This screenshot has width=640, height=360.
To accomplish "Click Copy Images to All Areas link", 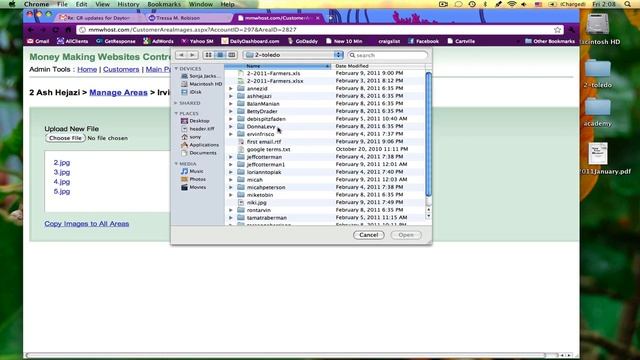I will pos(87,224).
